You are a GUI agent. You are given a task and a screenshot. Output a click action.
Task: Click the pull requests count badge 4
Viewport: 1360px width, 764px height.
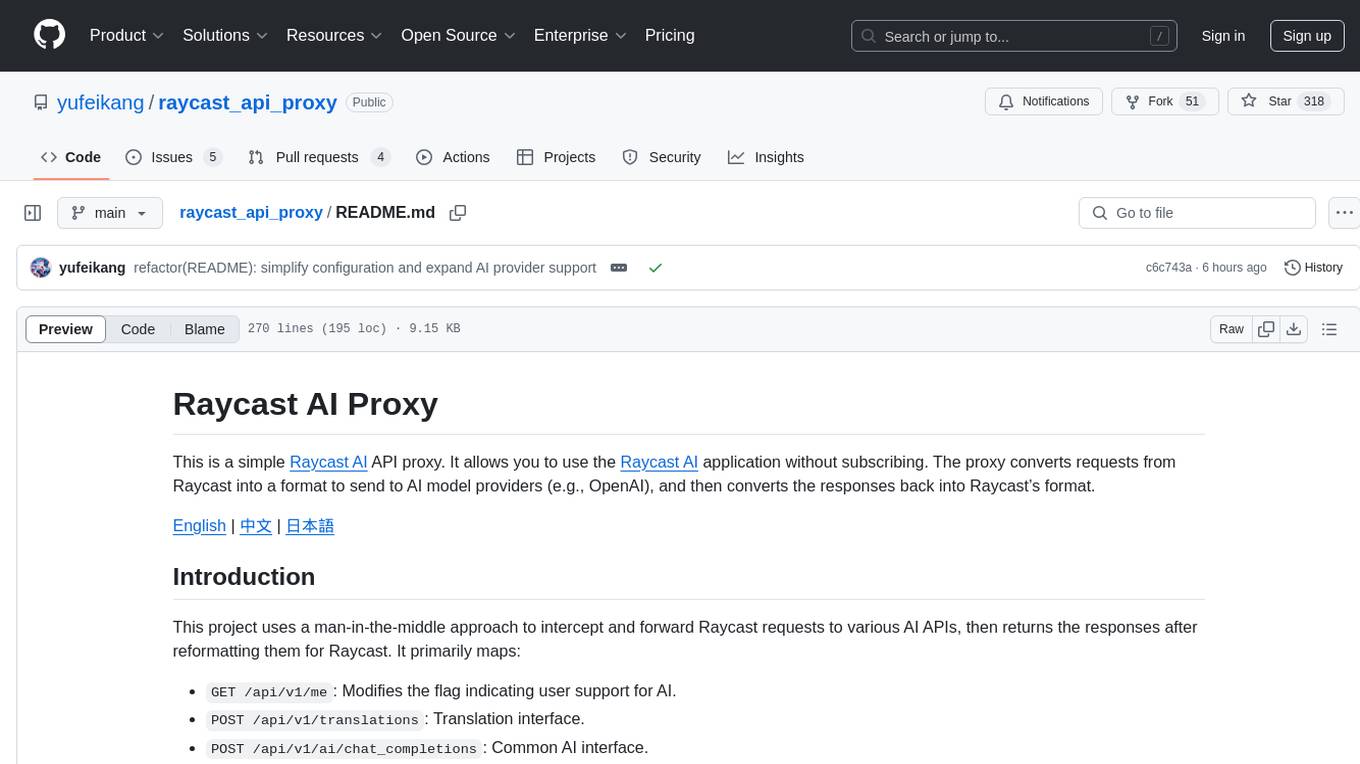[x=380, y=157]
